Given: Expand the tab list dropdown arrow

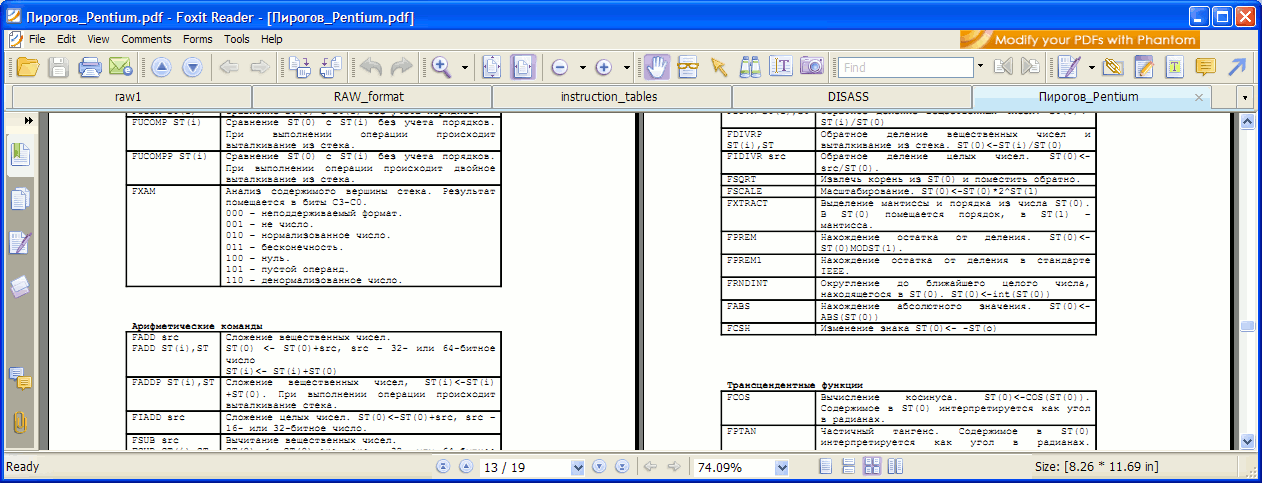Looking at the screenshot, I should [x=1244, y=97].
